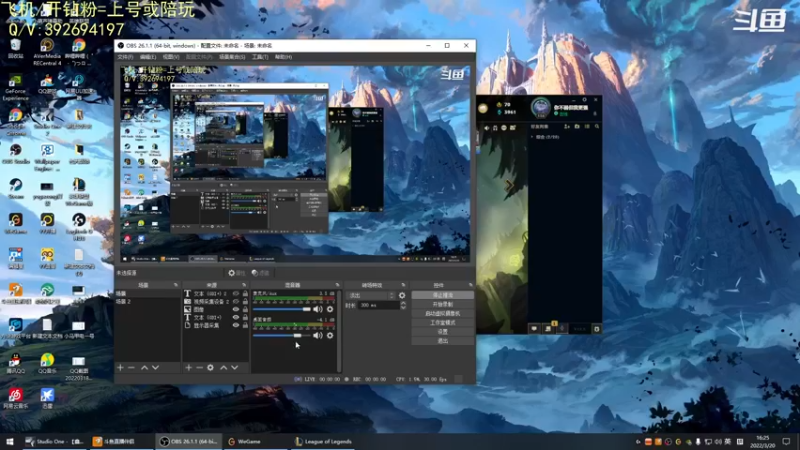Click the chat bubble icon at League client bottom
The height and width of the screenshot is (450, 800).
pyautogui.click(x=534, y=329)
